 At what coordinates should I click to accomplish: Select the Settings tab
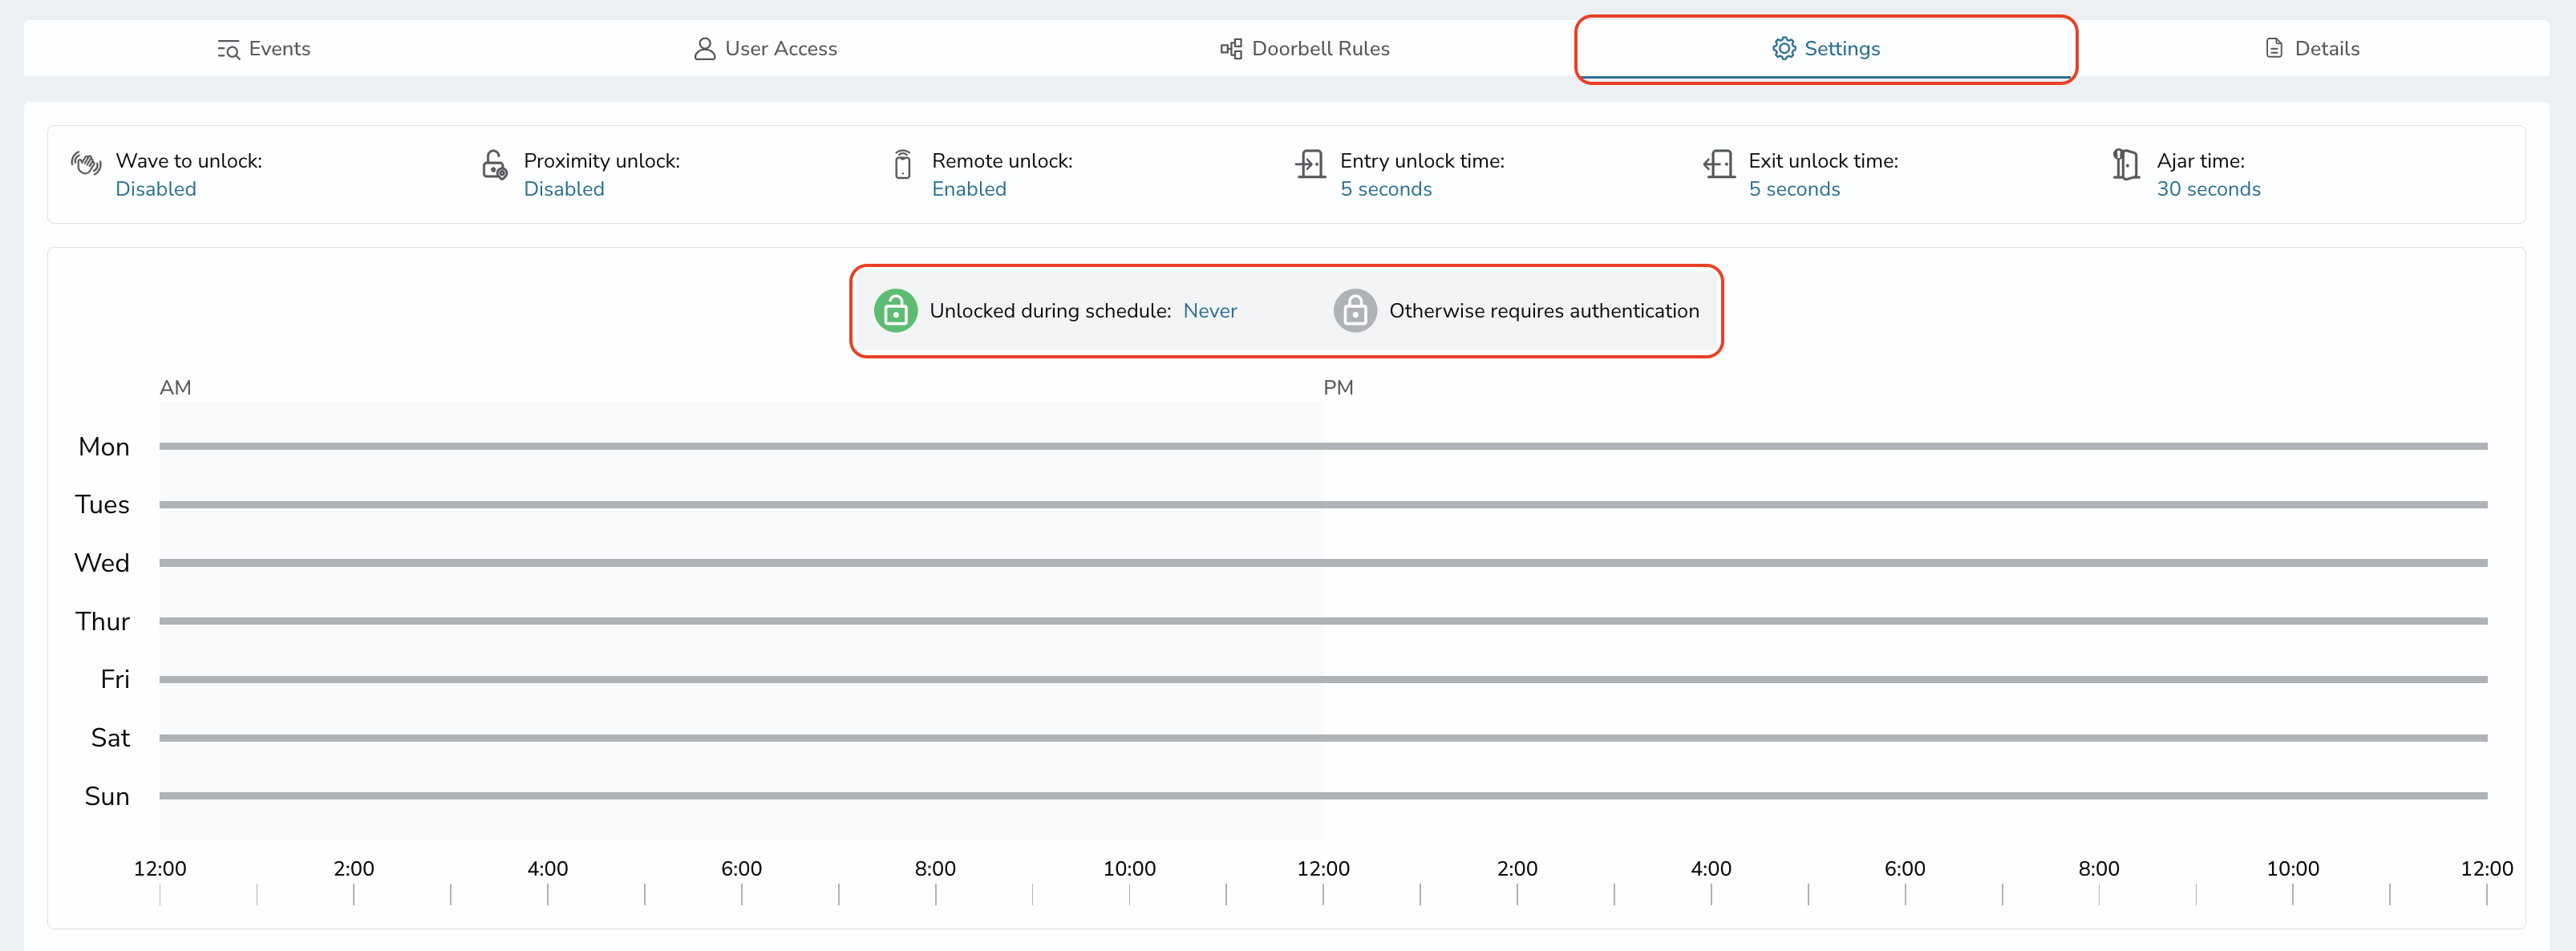pyautogui.click(x=1826, y=48)
